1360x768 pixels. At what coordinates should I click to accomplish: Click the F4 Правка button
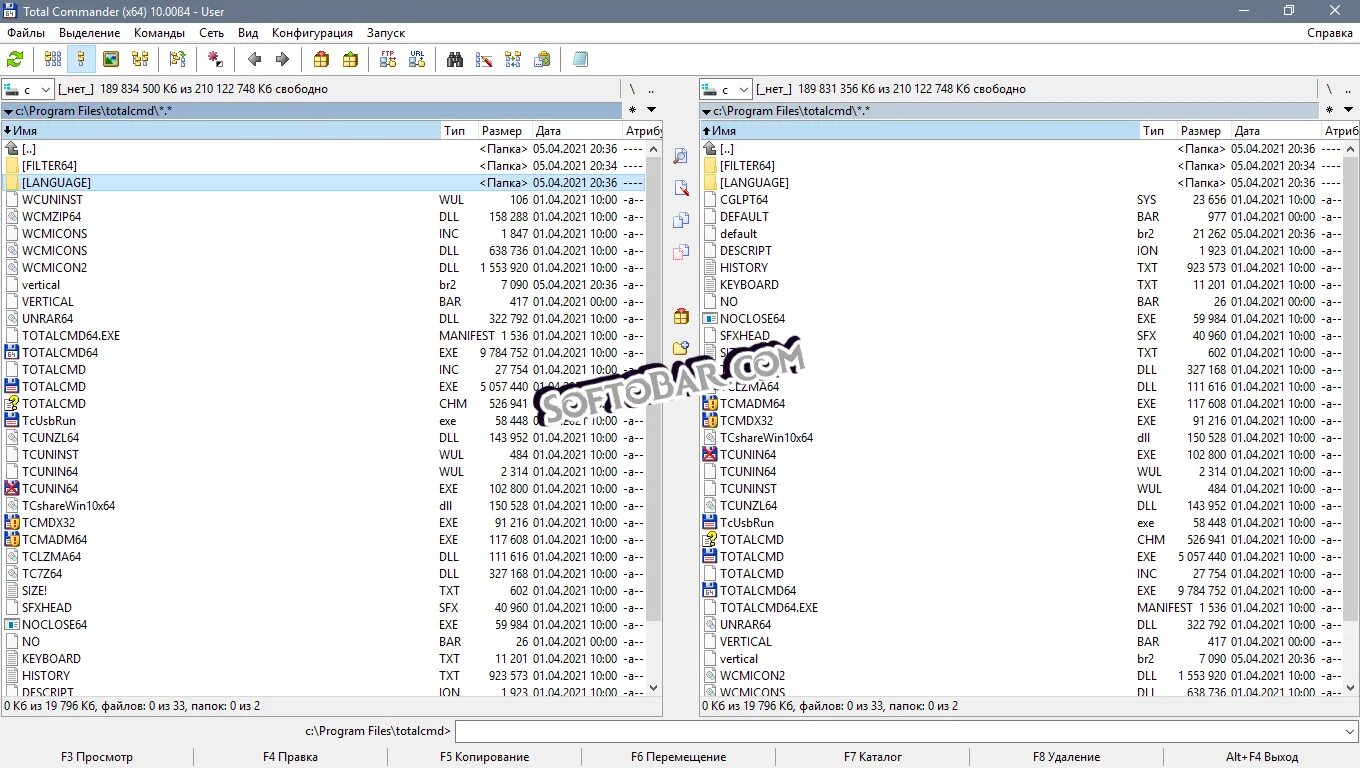[x=290, y=757]
